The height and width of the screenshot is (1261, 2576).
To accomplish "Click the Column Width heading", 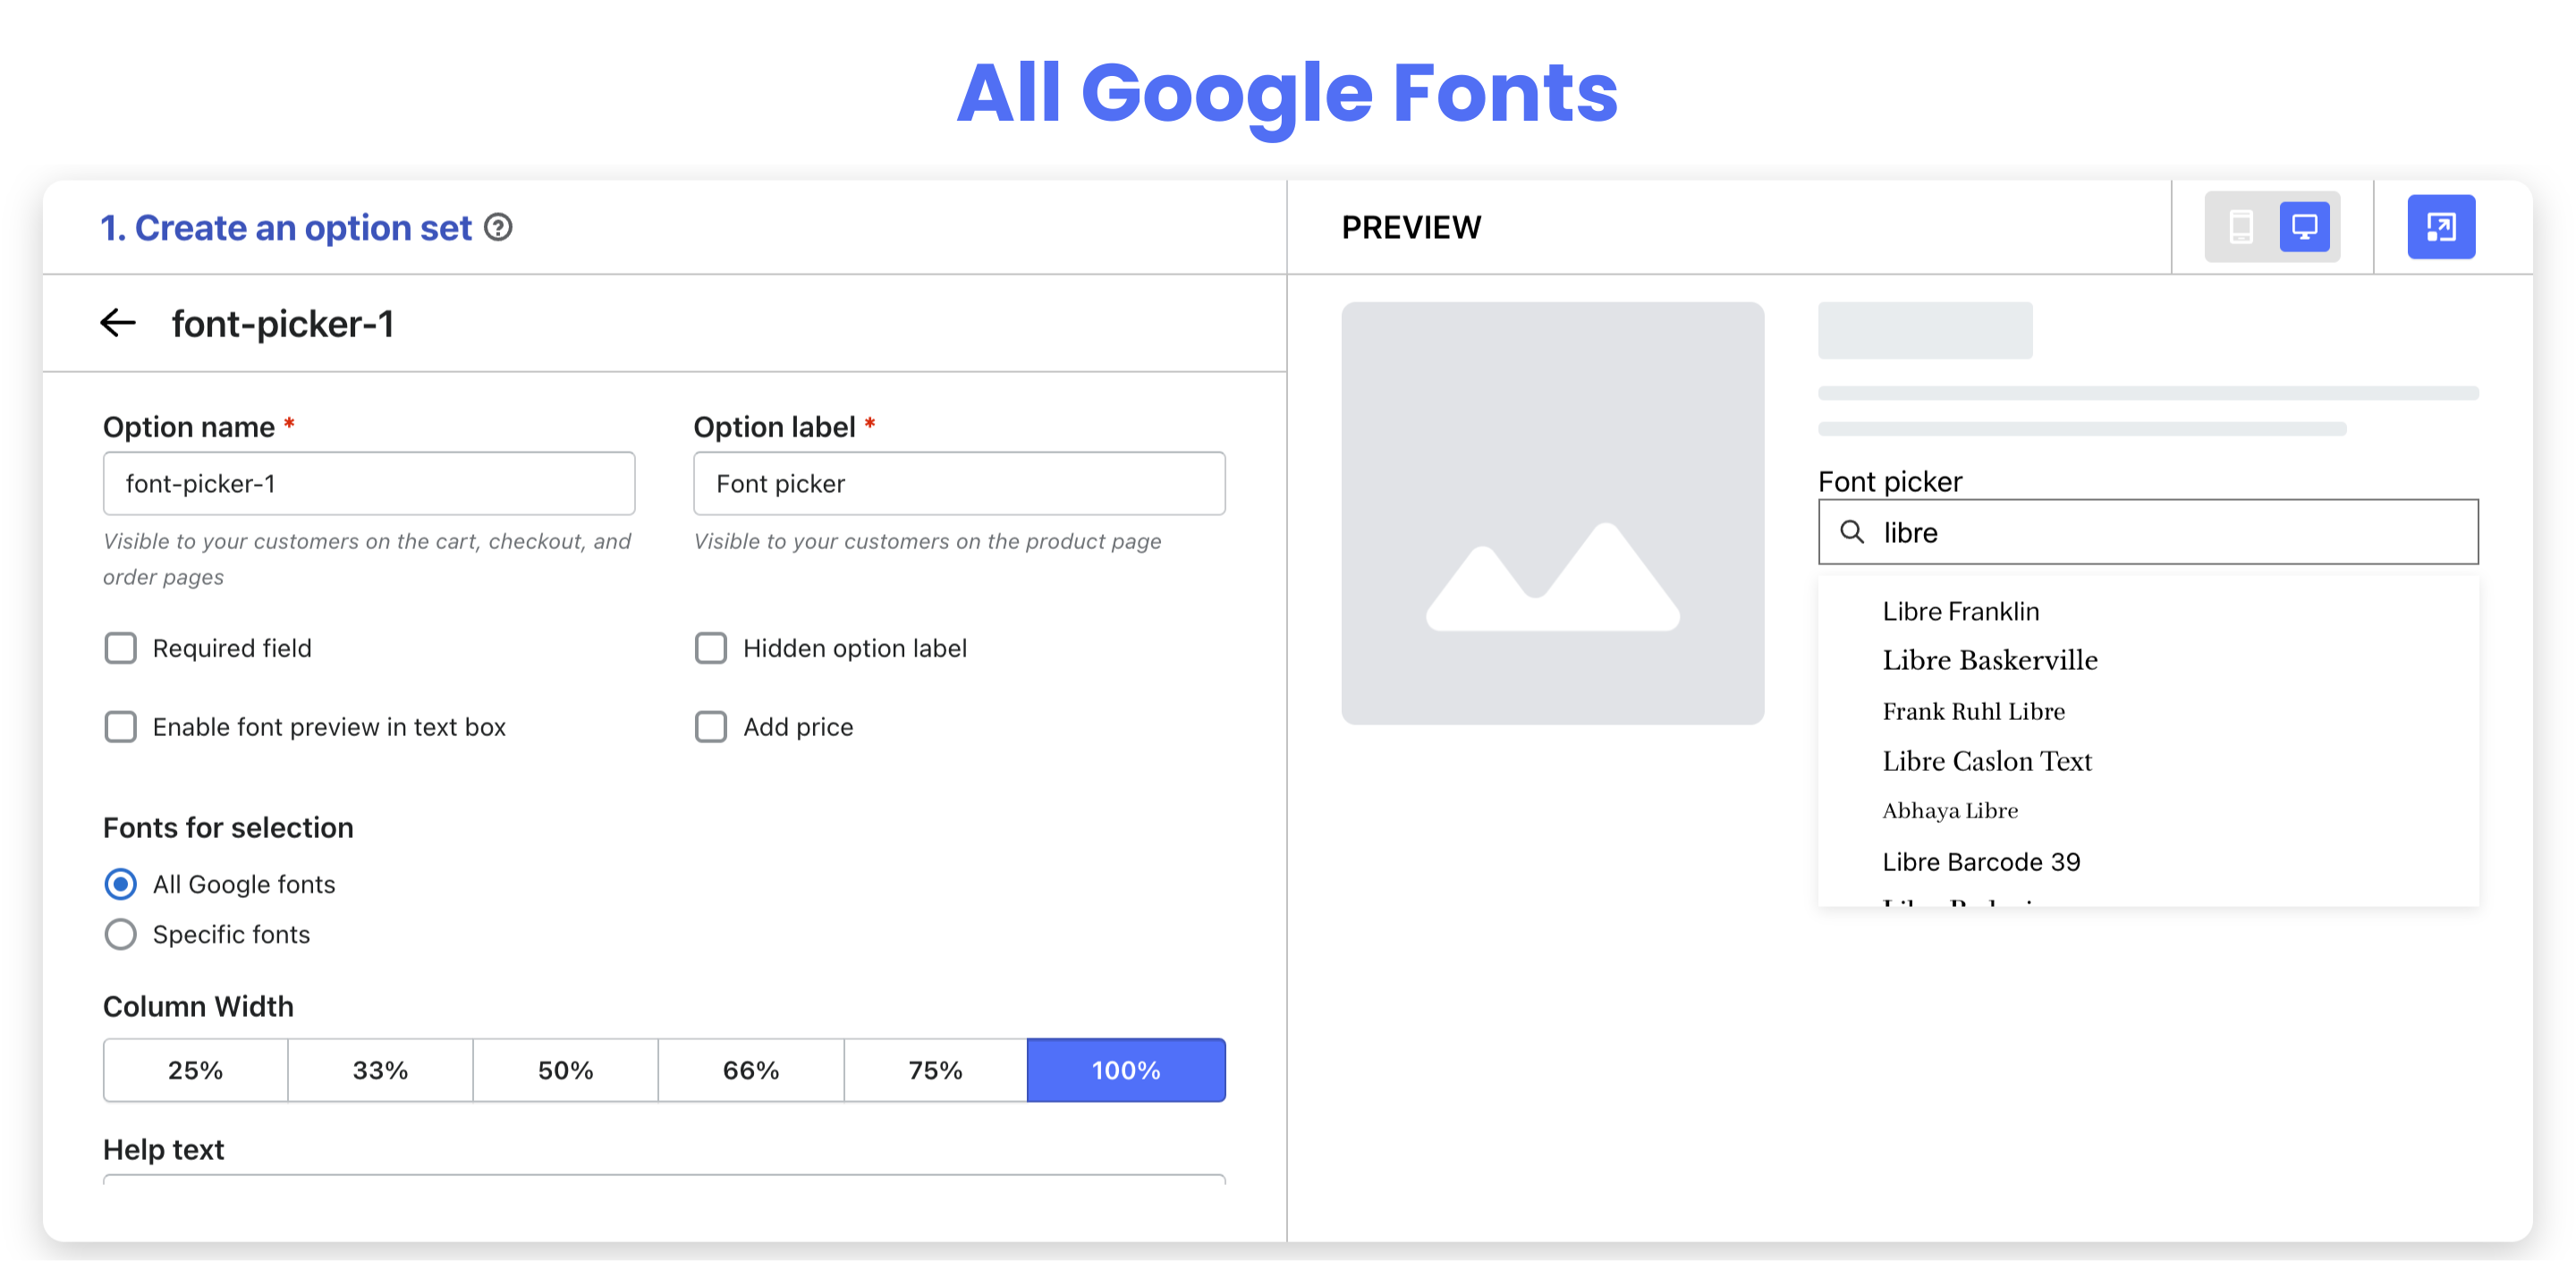I will click(x=198, y=1006).
